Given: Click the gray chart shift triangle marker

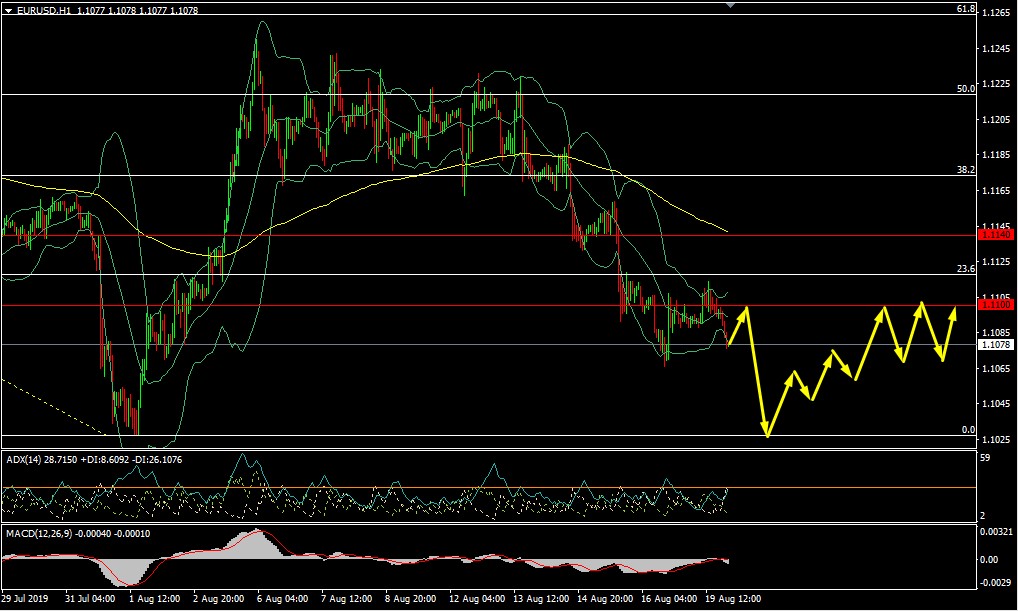Looking at the screenshot, I should (x=730, y=5).
